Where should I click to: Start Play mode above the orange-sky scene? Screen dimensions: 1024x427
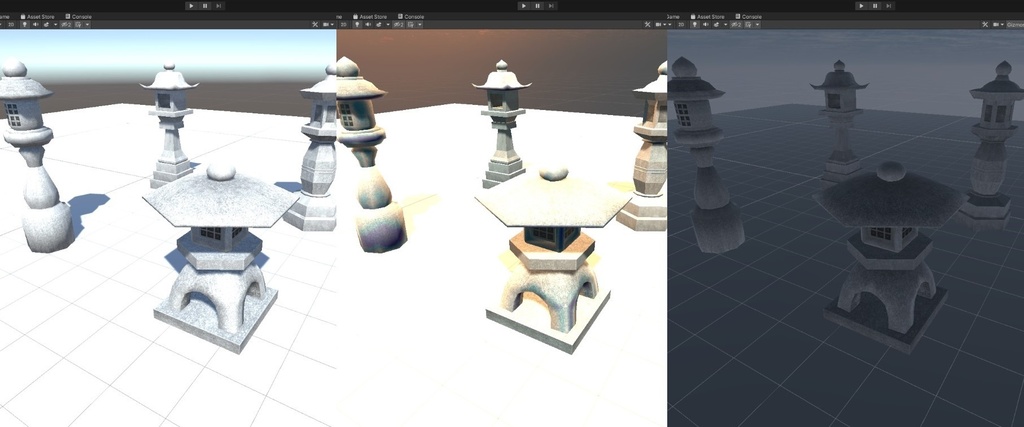[524, 6]
